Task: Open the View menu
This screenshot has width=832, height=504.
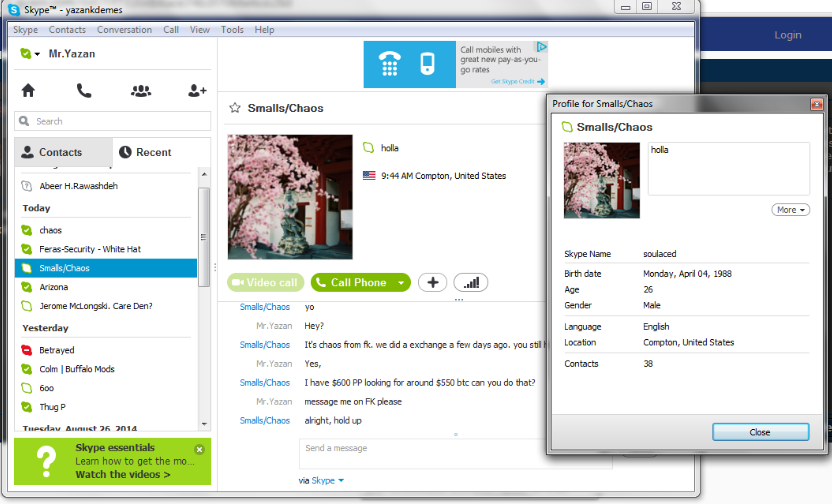Action: click(x=200, y=30)
